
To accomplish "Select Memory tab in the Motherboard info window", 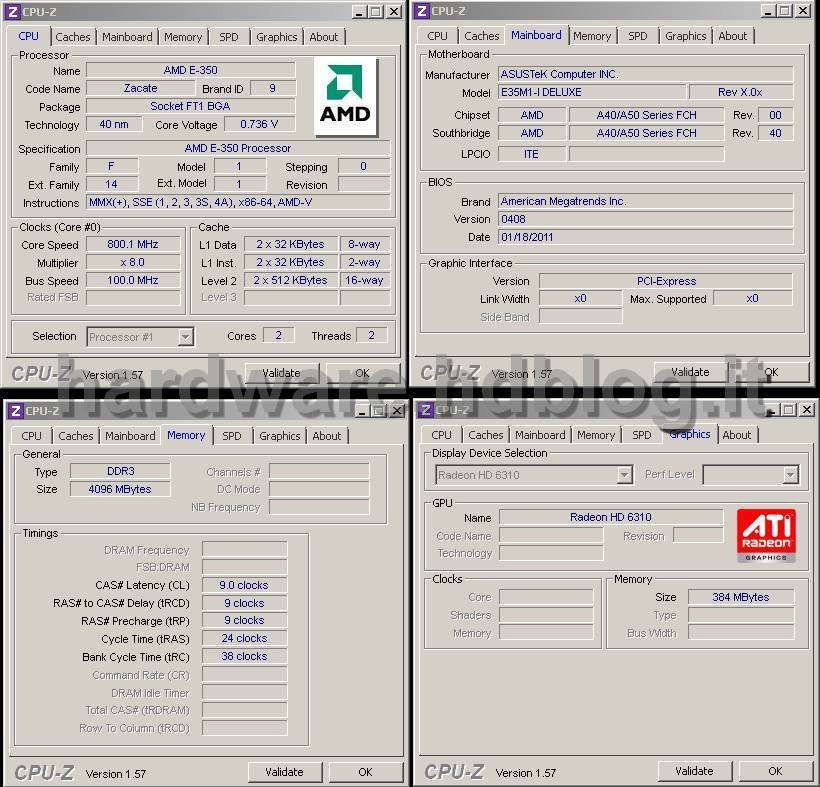I will (592, 36).
